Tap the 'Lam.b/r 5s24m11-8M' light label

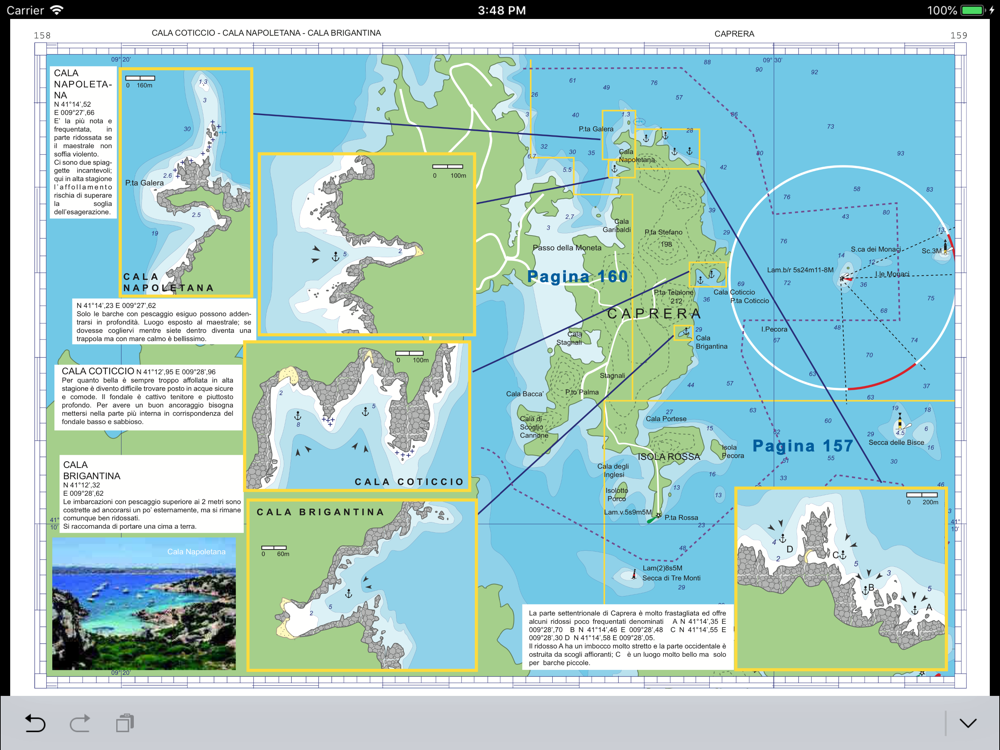(x=800, y=270)
